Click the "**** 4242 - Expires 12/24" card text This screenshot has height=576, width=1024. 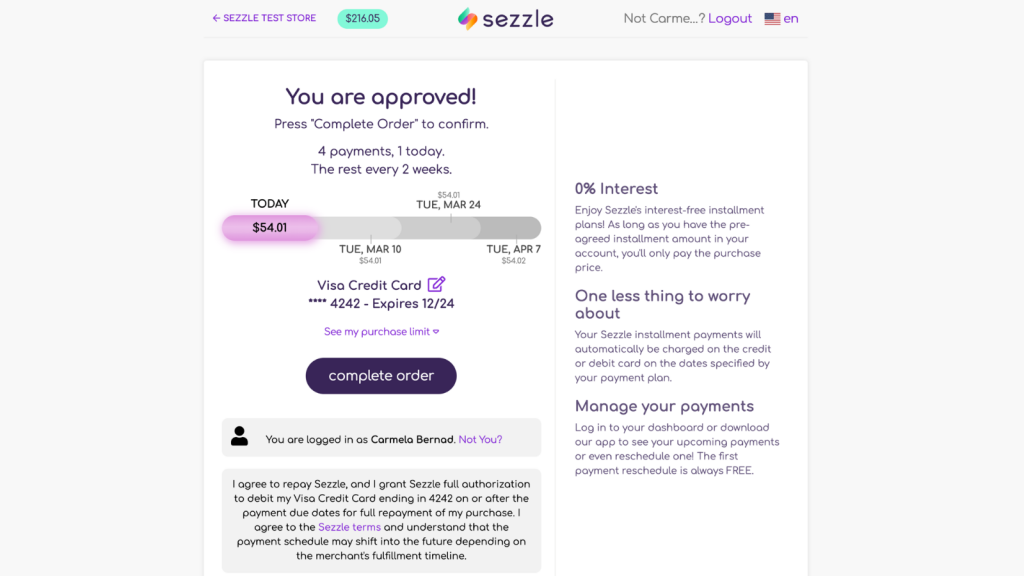point(381,303)
